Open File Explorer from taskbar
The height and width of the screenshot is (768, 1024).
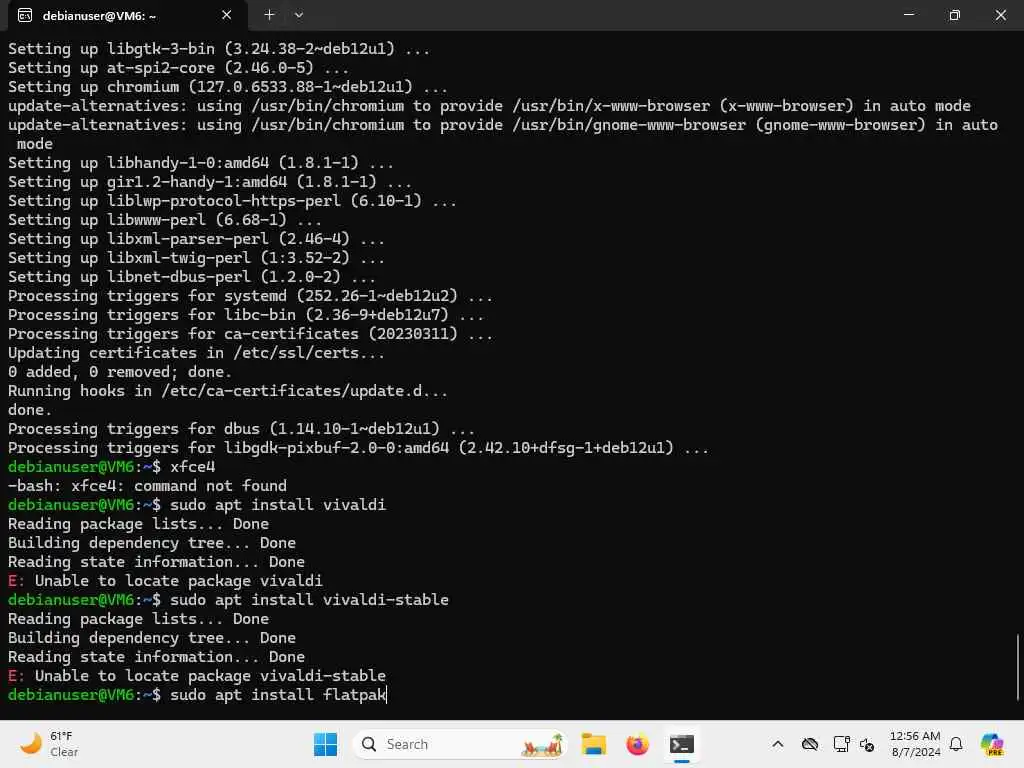point(594,744)
